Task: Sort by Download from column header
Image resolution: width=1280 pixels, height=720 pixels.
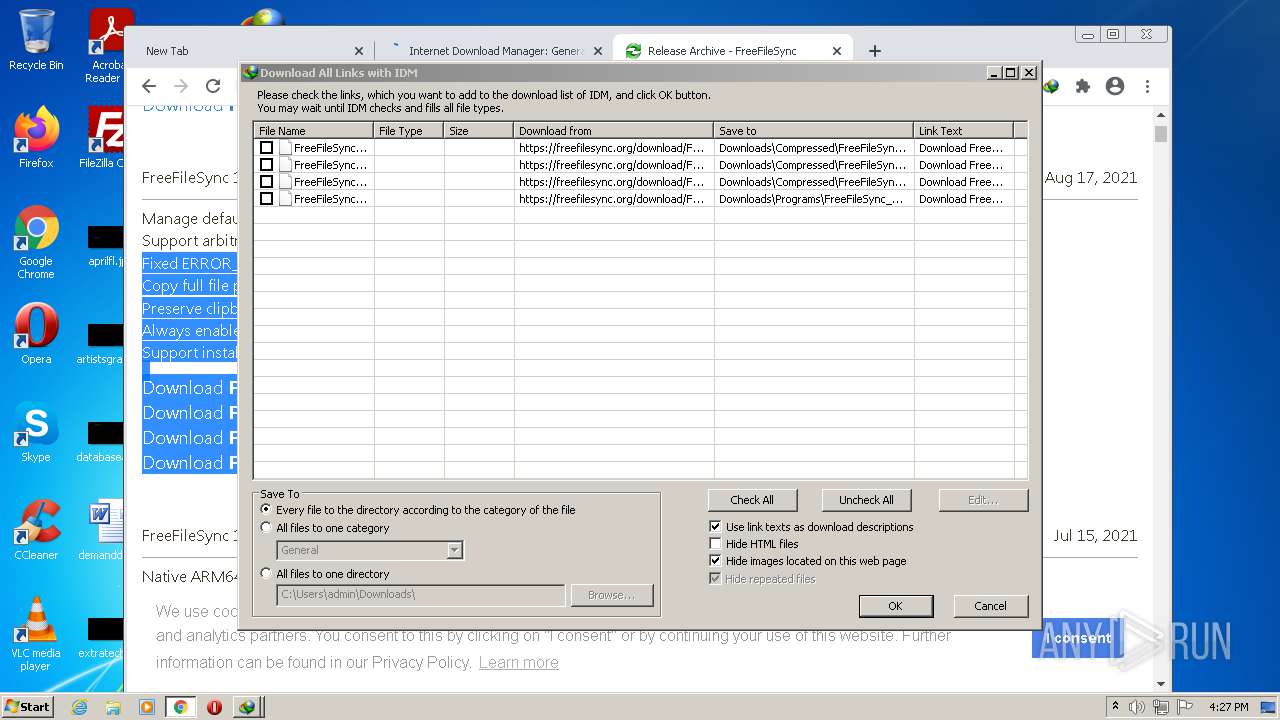Action: point(614,131)
